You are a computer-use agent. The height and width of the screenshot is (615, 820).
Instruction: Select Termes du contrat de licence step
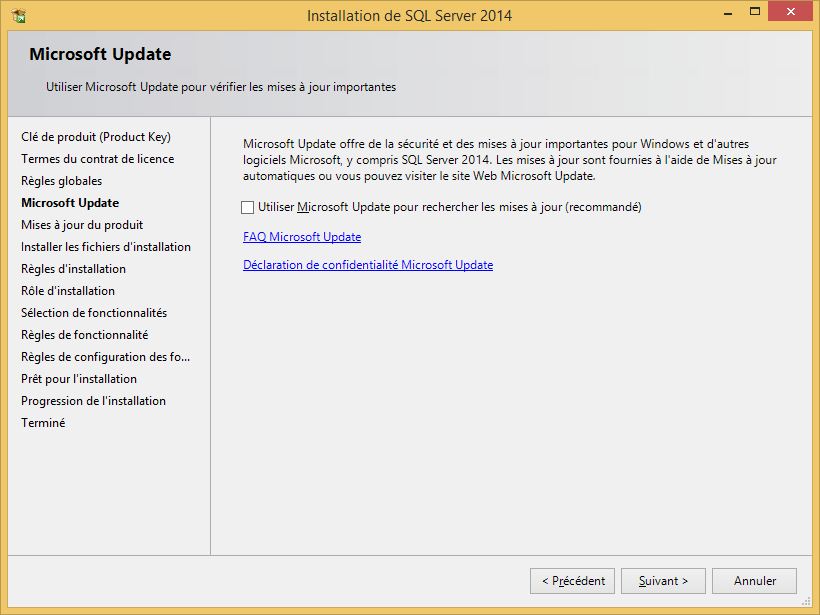[97, 159]
